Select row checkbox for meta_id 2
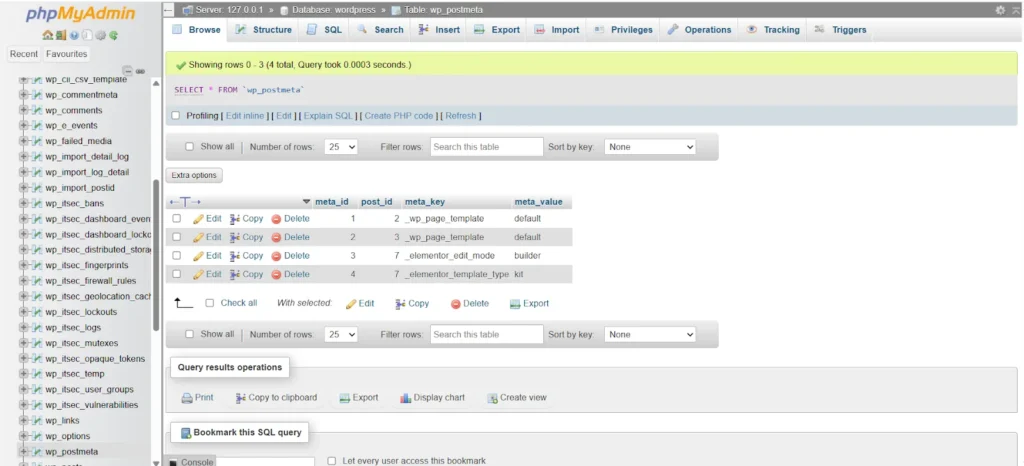The width and height of the screenshot is (1024, 466). click(176, 237)
